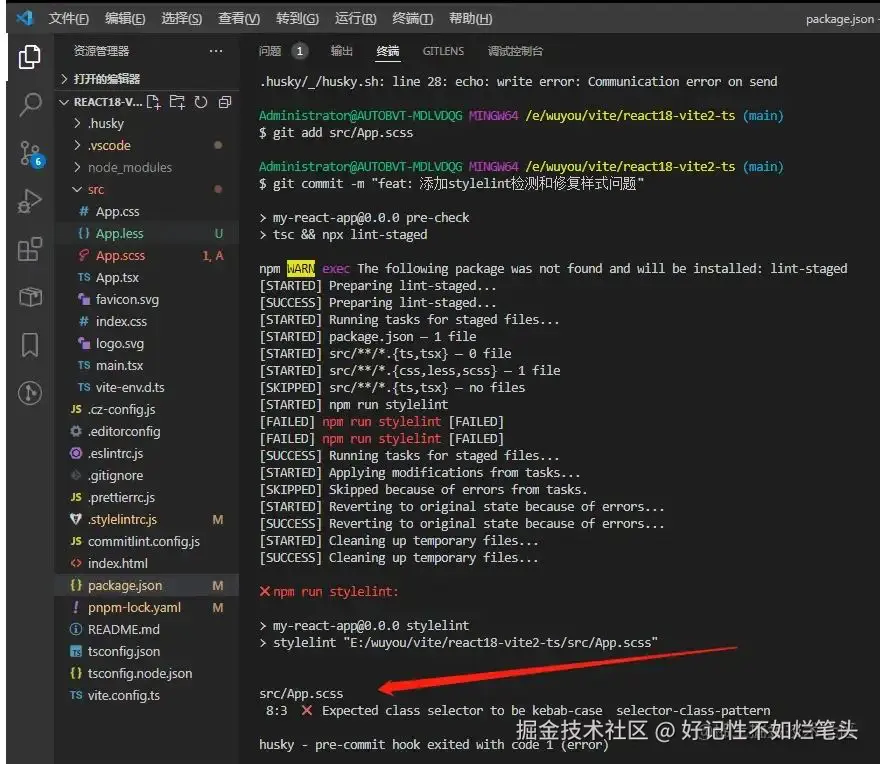Open the Edit menu

(125, 19)
